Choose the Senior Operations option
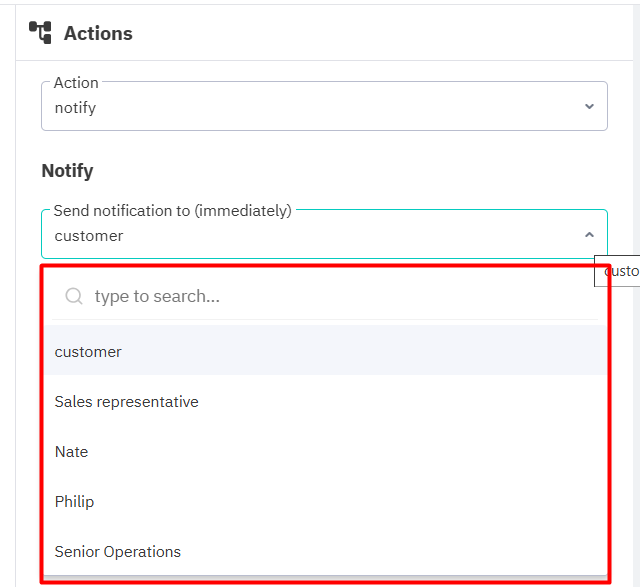 click(118, 552)
